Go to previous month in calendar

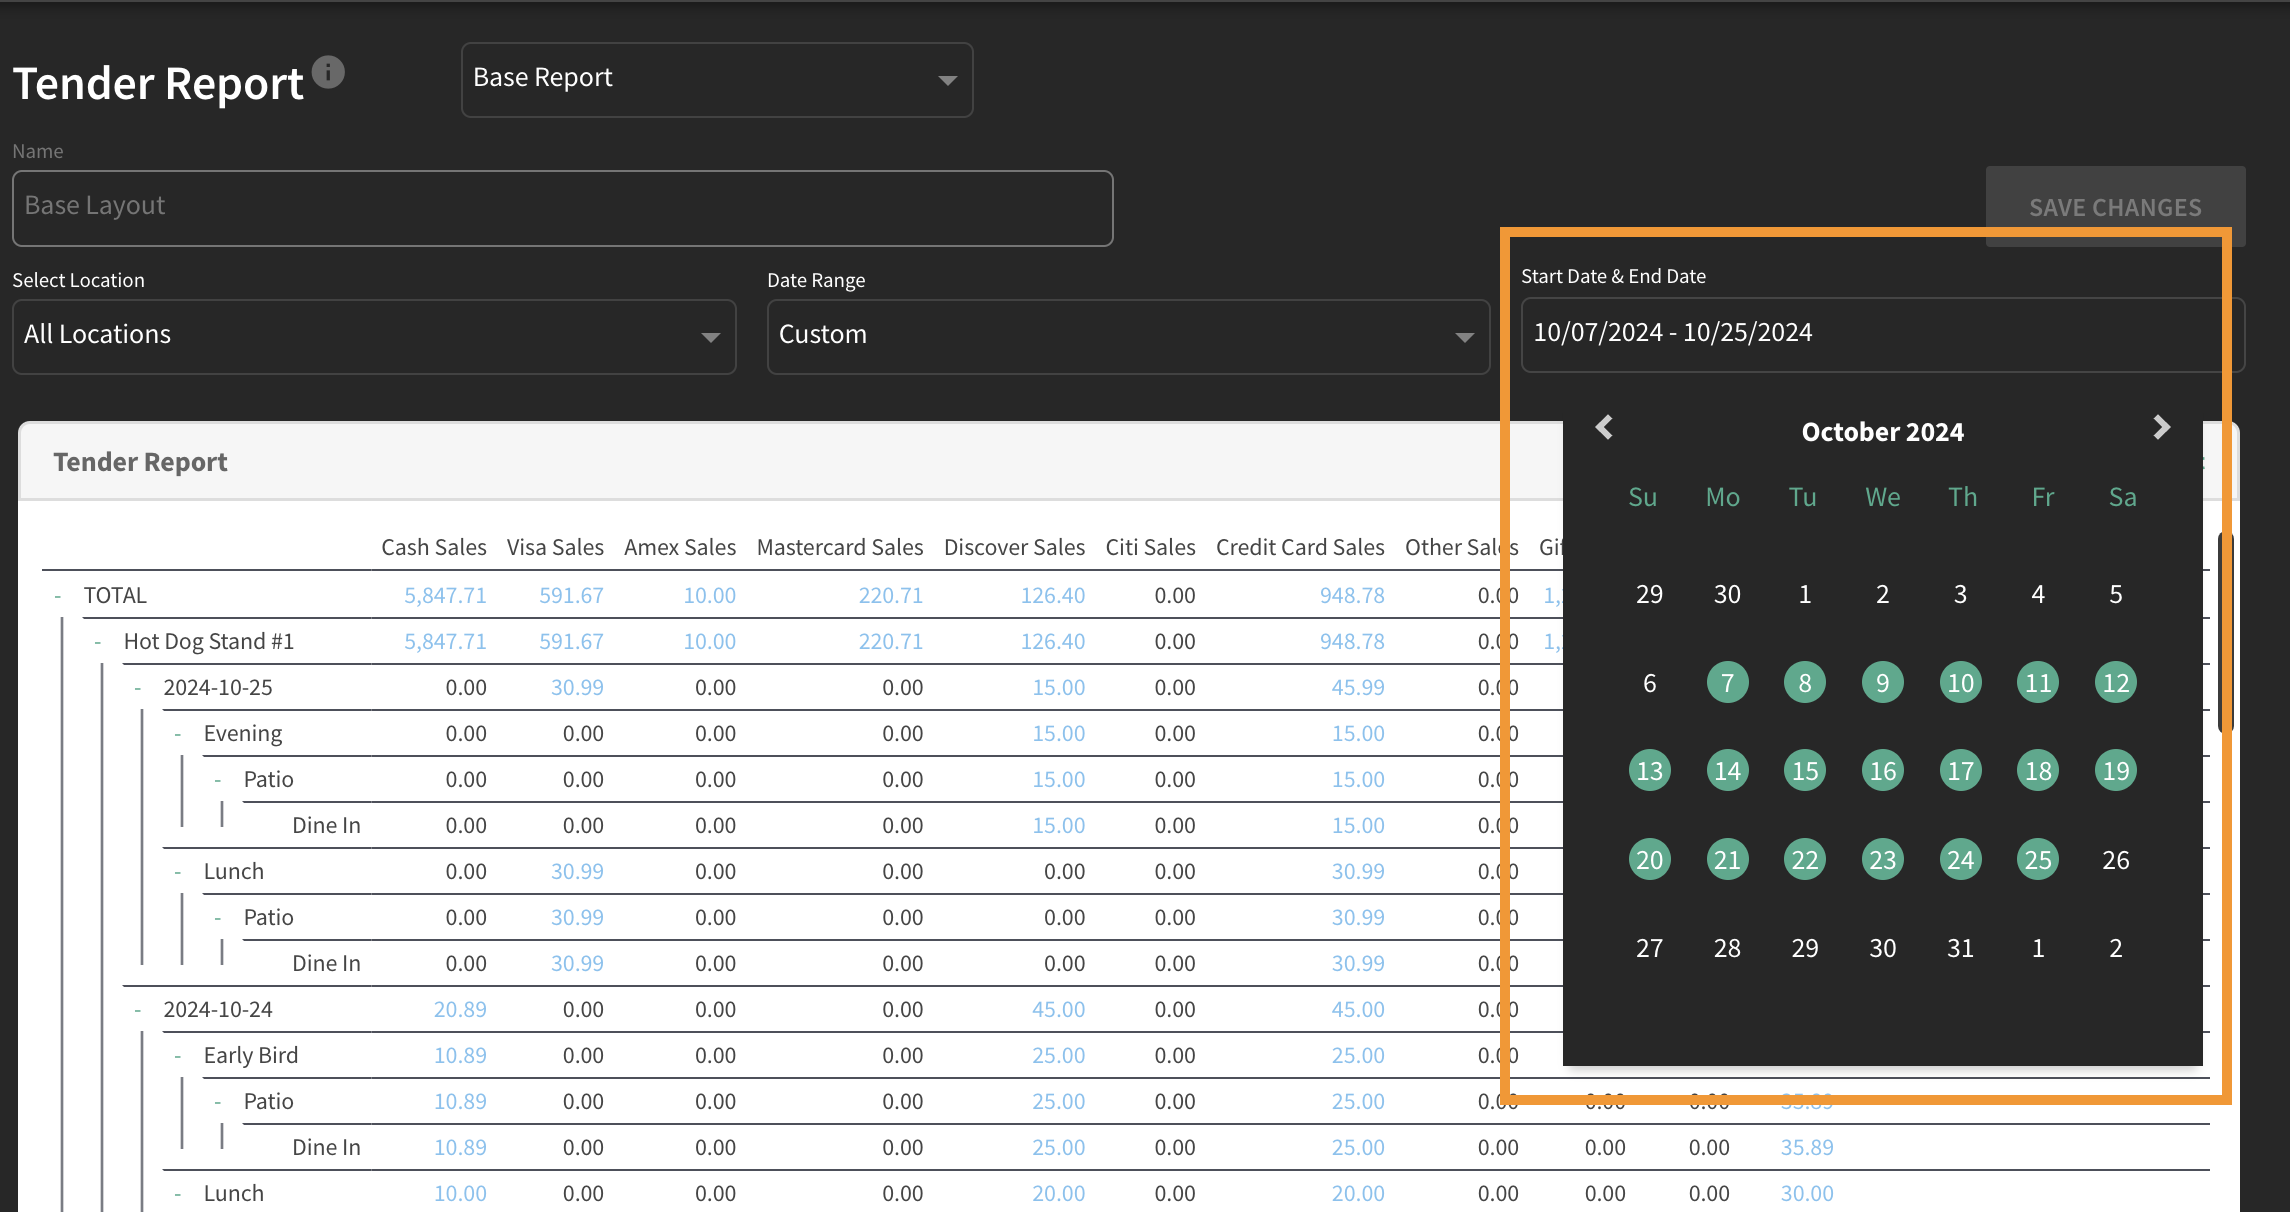click(1604, 427)
